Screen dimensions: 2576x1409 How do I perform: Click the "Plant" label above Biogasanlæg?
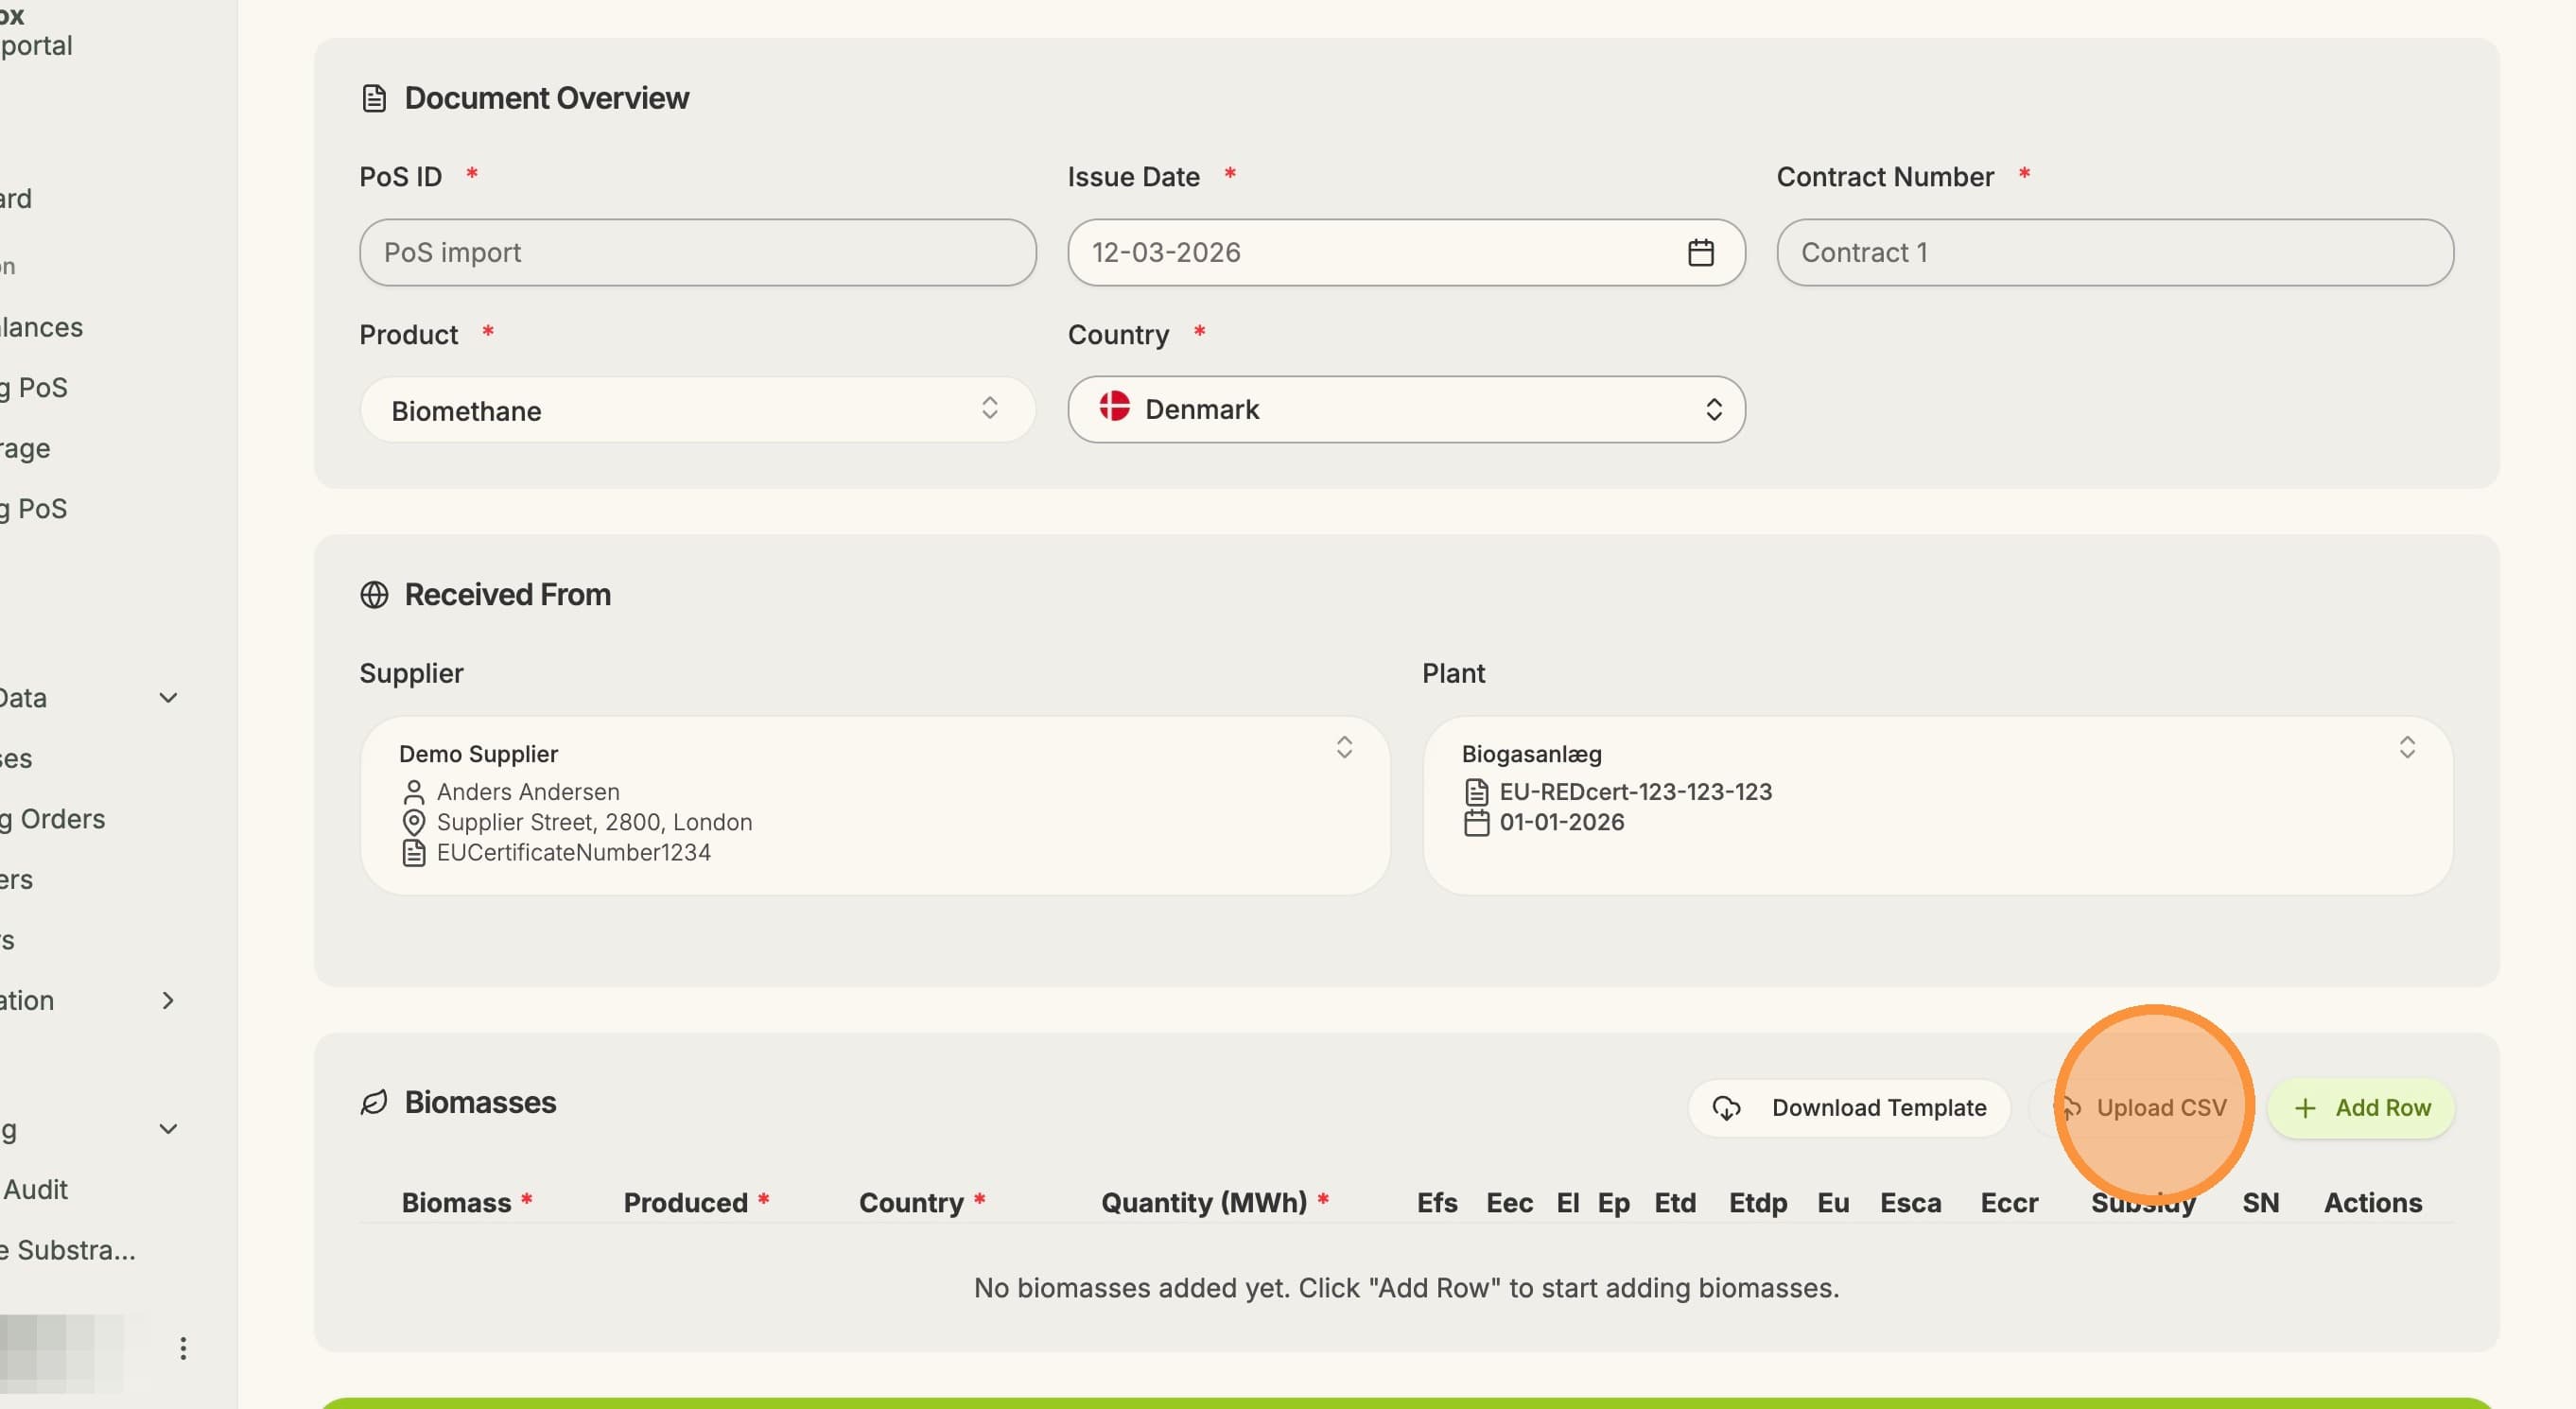pyautogui.click(x=1453, y=673)
